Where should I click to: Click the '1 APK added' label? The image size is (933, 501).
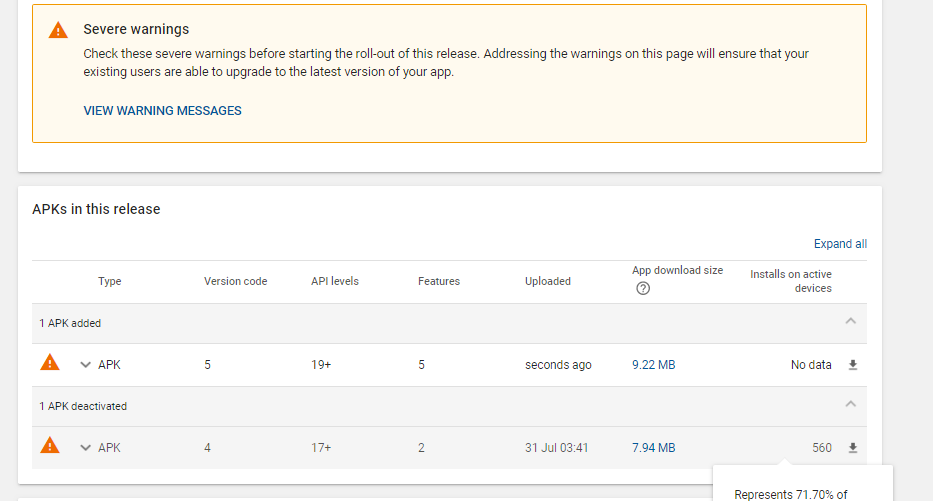[70, 323]
